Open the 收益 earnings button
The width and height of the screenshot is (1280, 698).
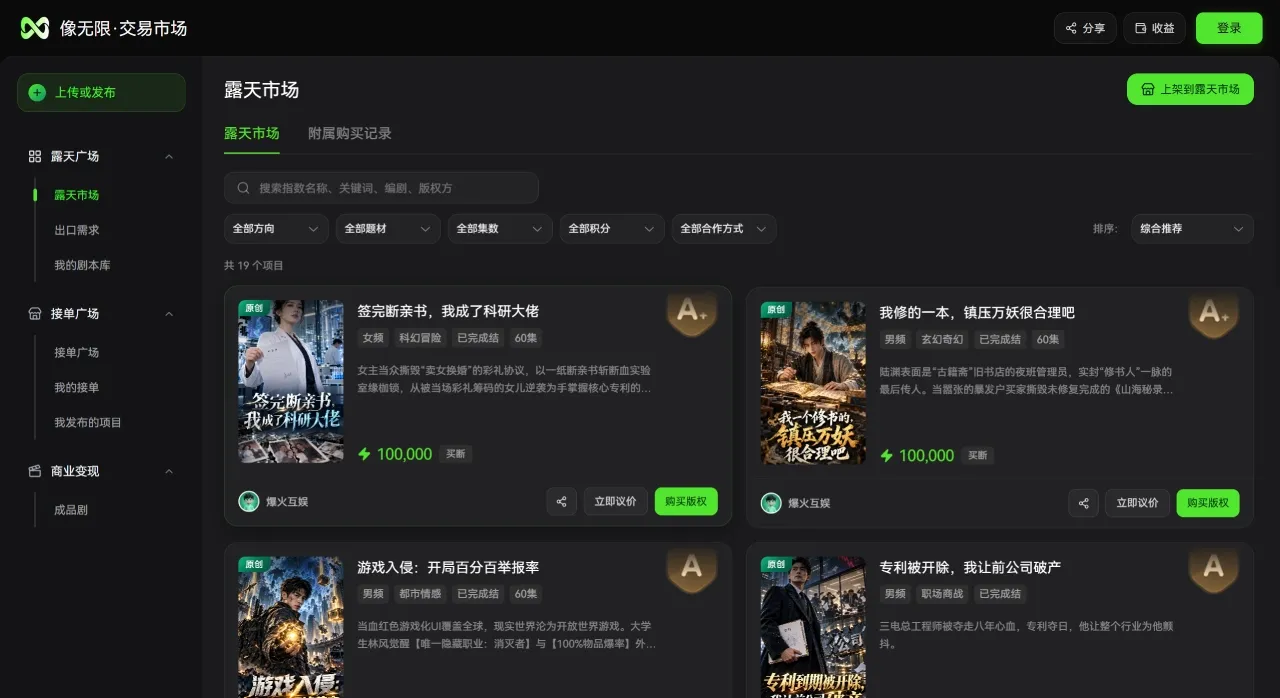(x=1154, y=28)
